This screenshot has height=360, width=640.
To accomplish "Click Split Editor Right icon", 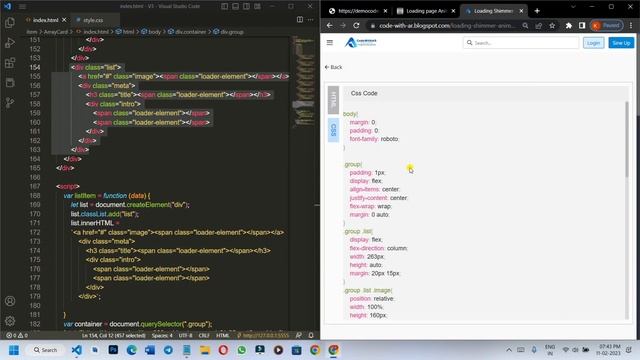I will tap(300, 20).
